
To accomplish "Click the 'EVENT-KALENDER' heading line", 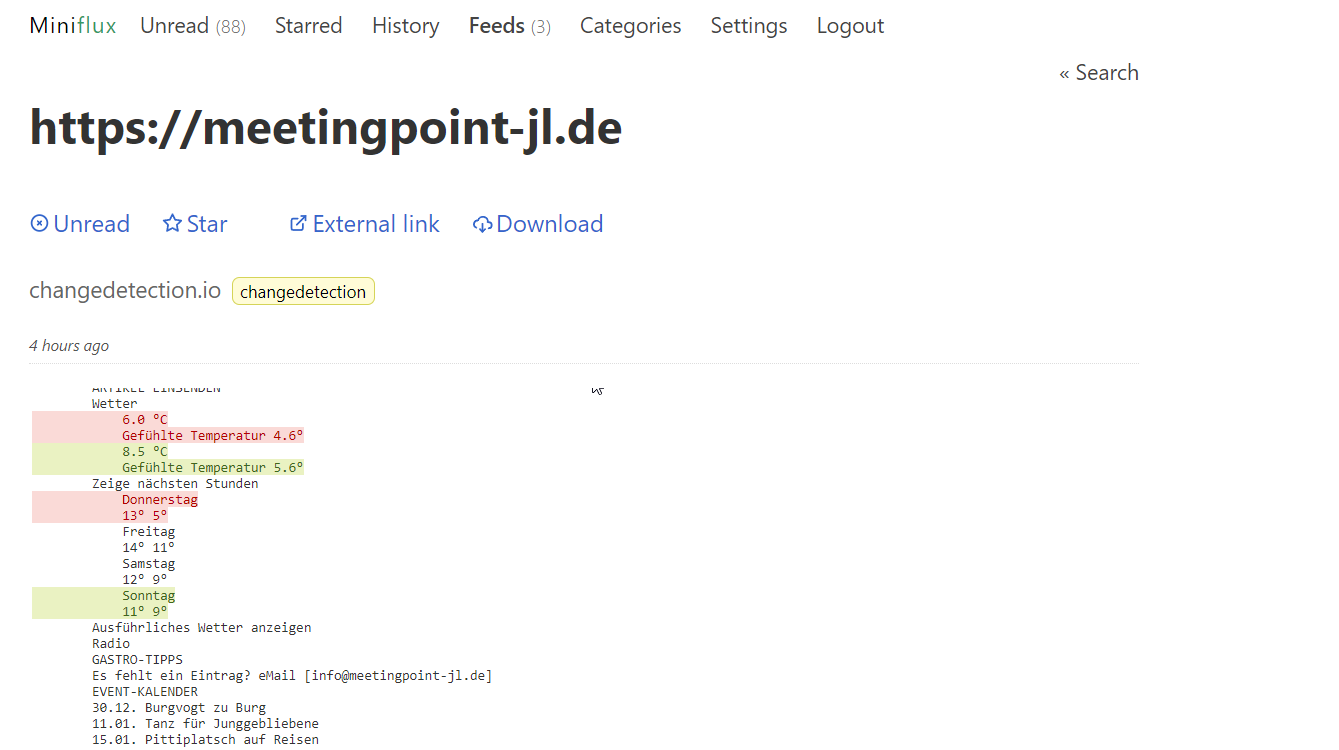I will coord(145,692).
